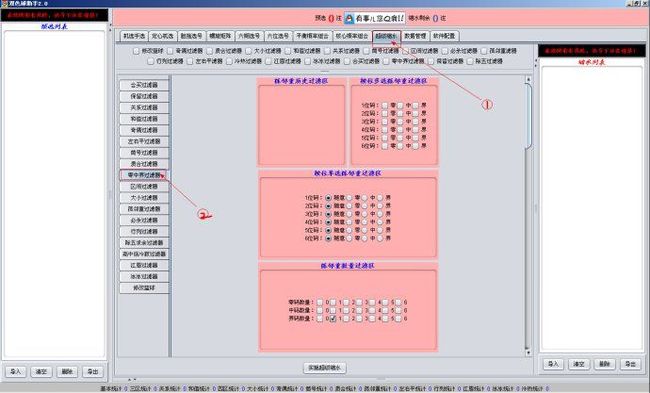Enable the 零中界过滤器 checkbox in second row
The image size is (650, 393).
click(386, 61)
